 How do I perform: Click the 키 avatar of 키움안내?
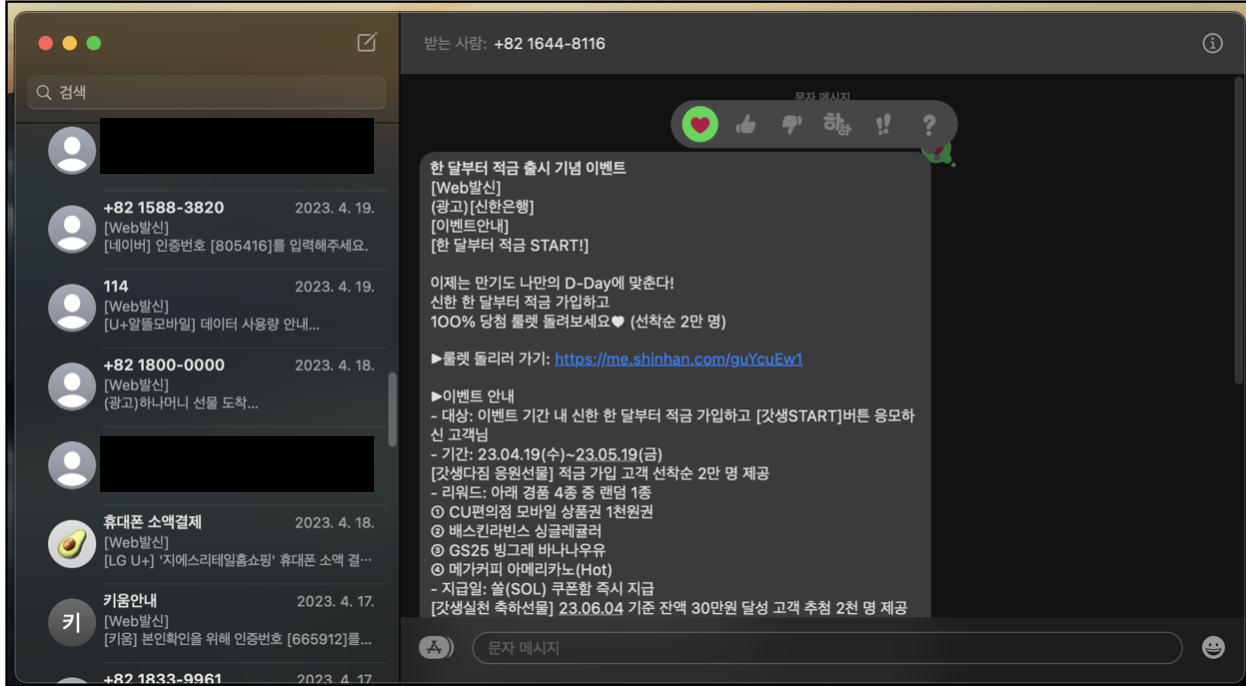(x=72, y=623)
